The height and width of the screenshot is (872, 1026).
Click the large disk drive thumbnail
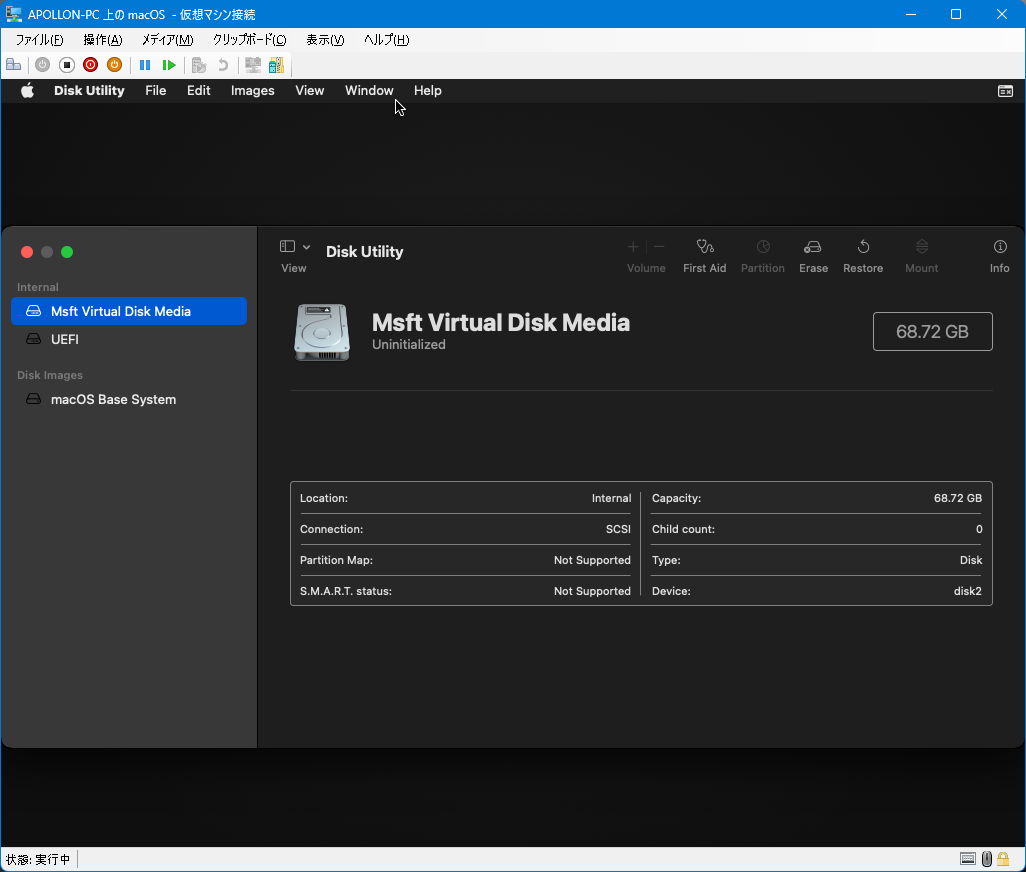(321, 332)
